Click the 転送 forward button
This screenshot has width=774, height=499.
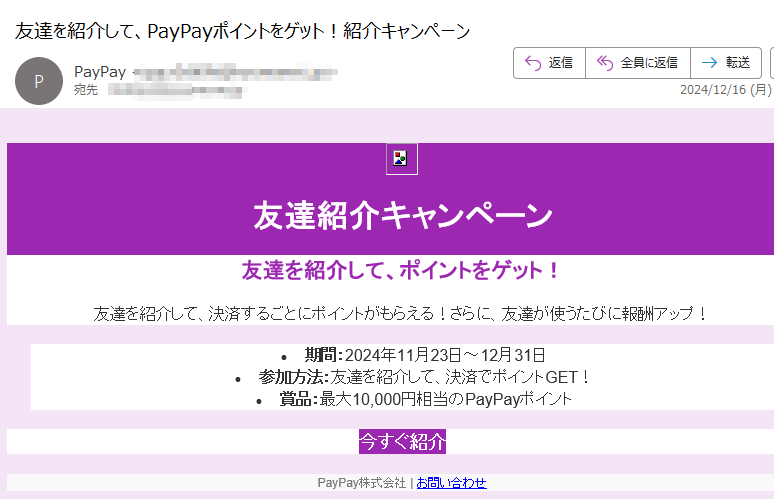click(726, 63)
